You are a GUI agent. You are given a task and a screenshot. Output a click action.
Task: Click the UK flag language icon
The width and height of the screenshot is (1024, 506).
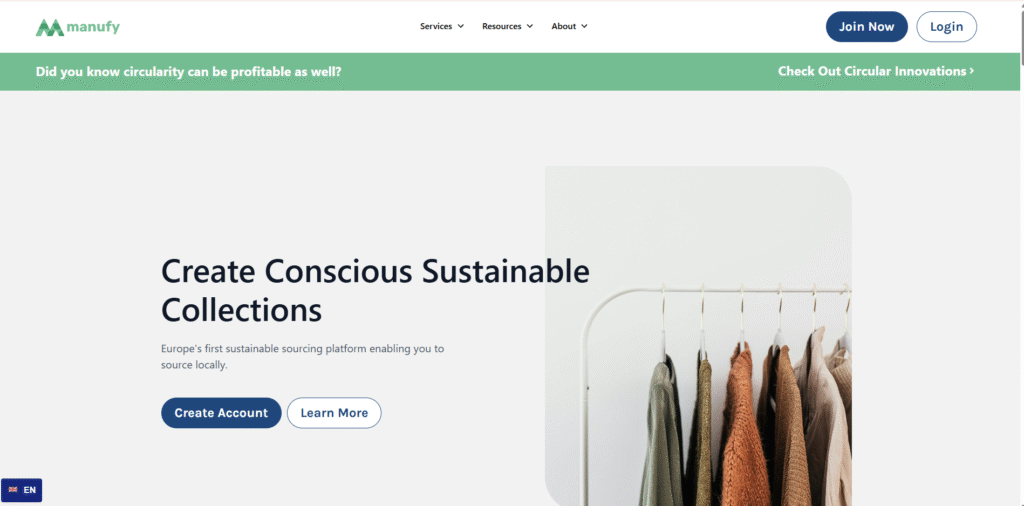tap(13, 490)
